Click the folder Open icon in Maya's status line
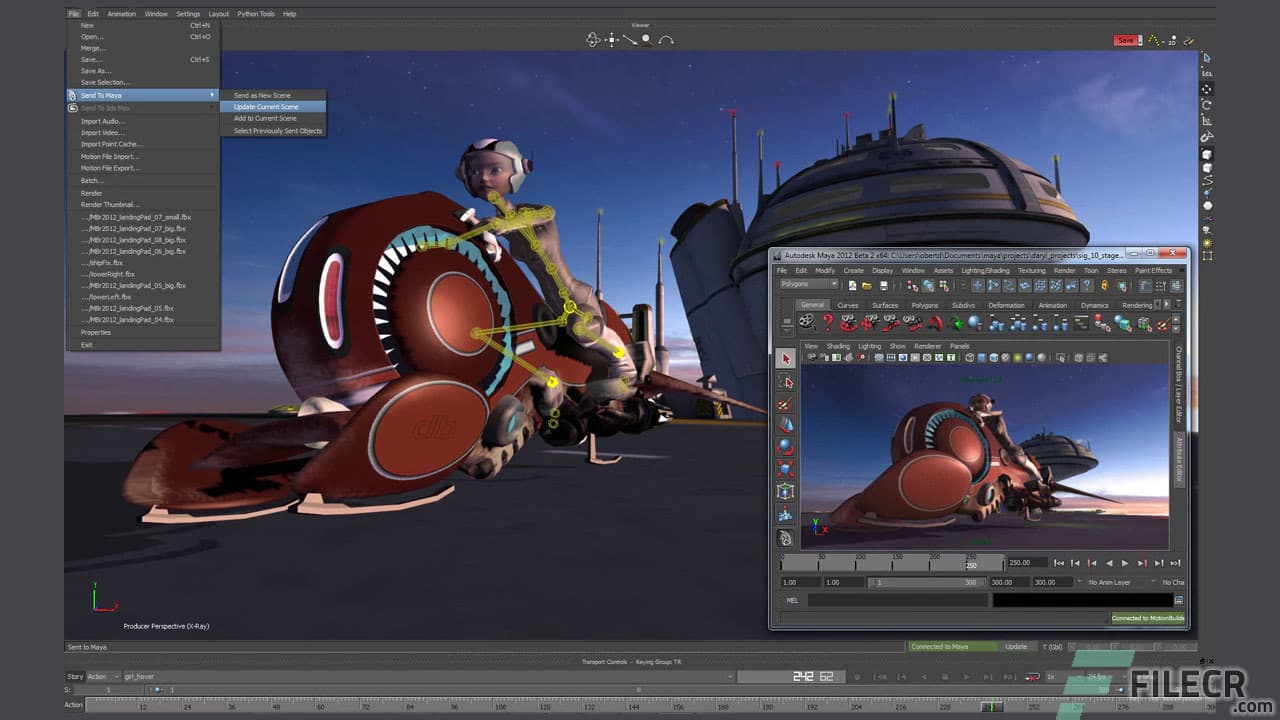 (867, 286)
